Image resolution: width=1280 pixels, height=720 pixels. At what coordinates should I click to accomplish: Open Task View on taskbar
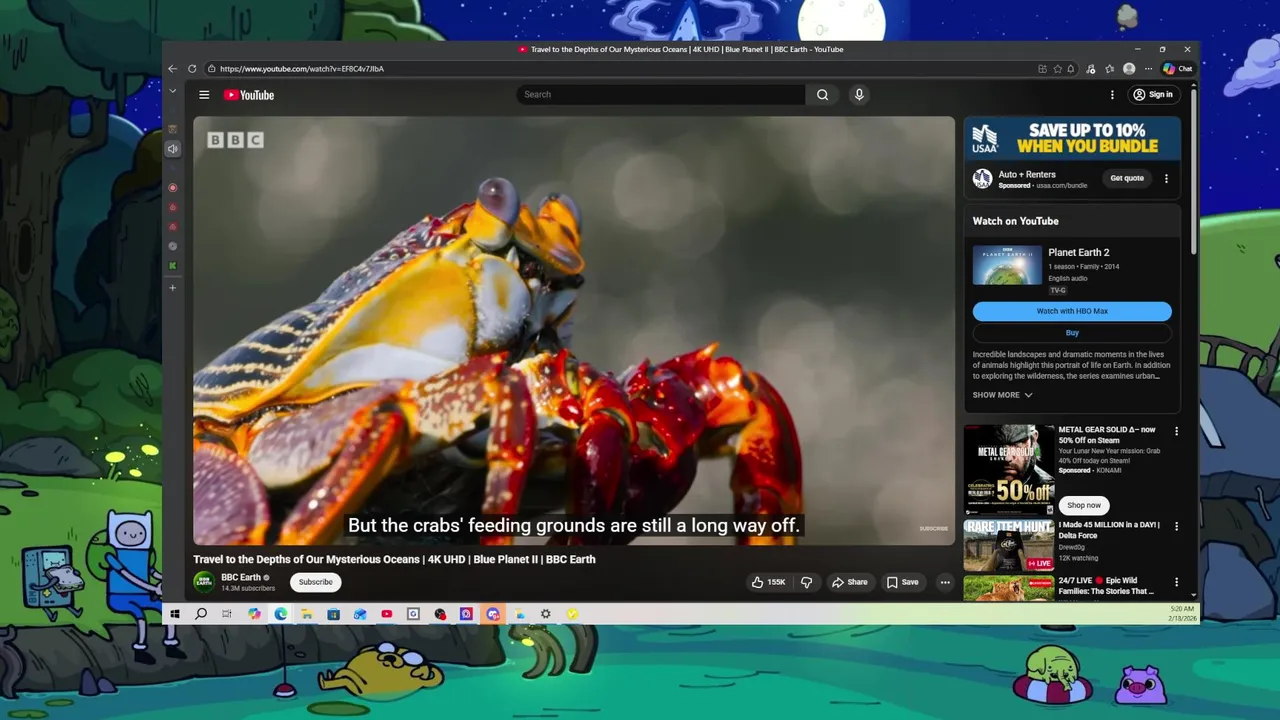point(227,614)
